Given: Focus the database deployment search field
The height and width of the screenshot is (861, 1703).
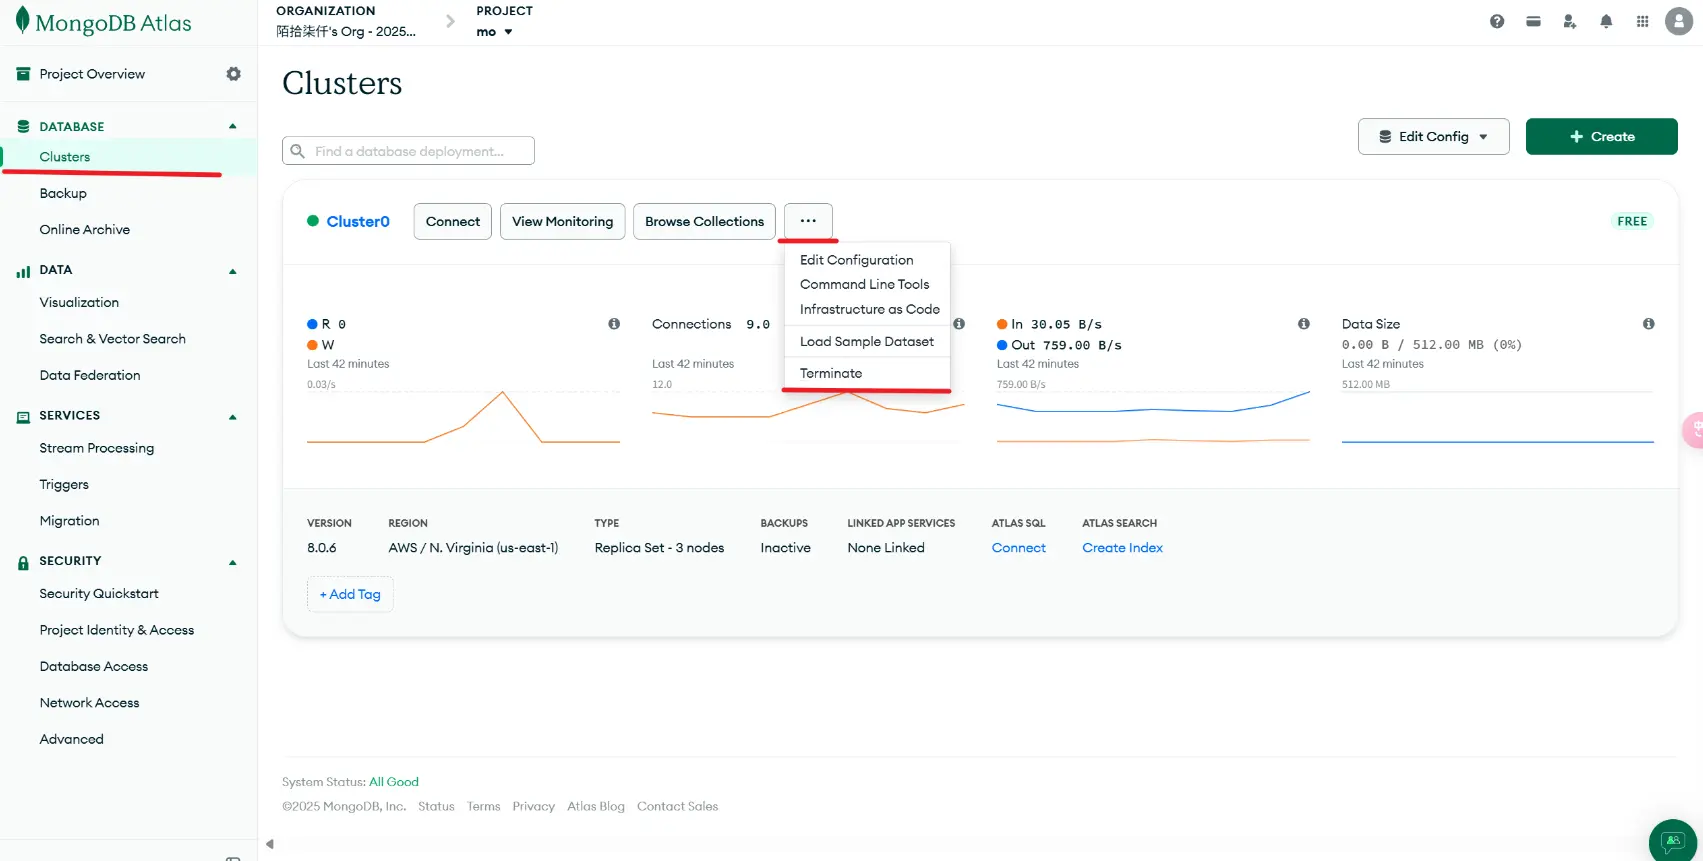Looking at the screenshot, I should 418,151.
